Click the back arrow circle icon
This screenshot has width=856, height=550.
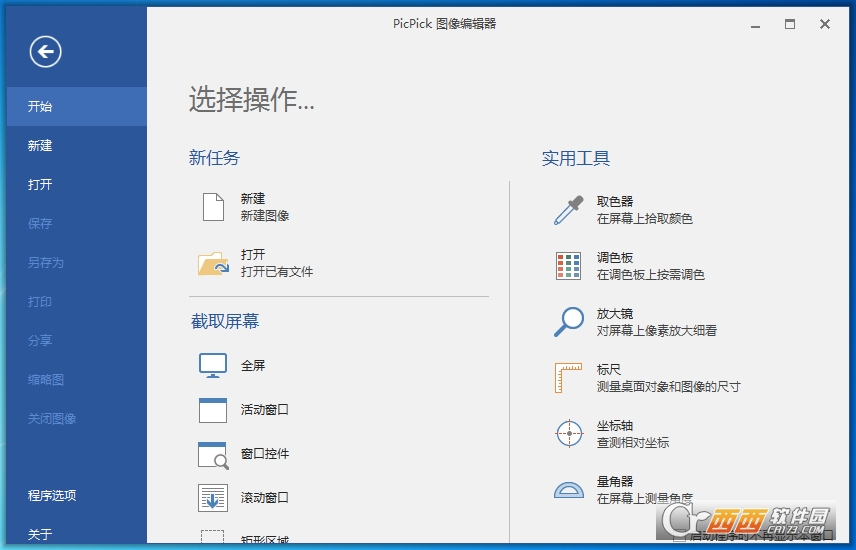pos(45,52)
